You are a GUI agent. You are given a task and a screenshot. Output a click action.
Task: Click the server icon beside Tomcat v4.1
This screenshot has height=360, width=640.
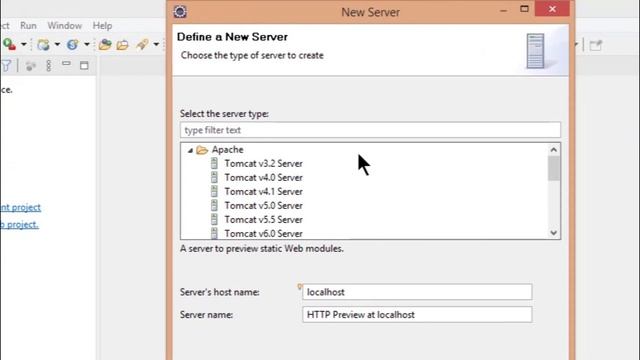point(214,191)
